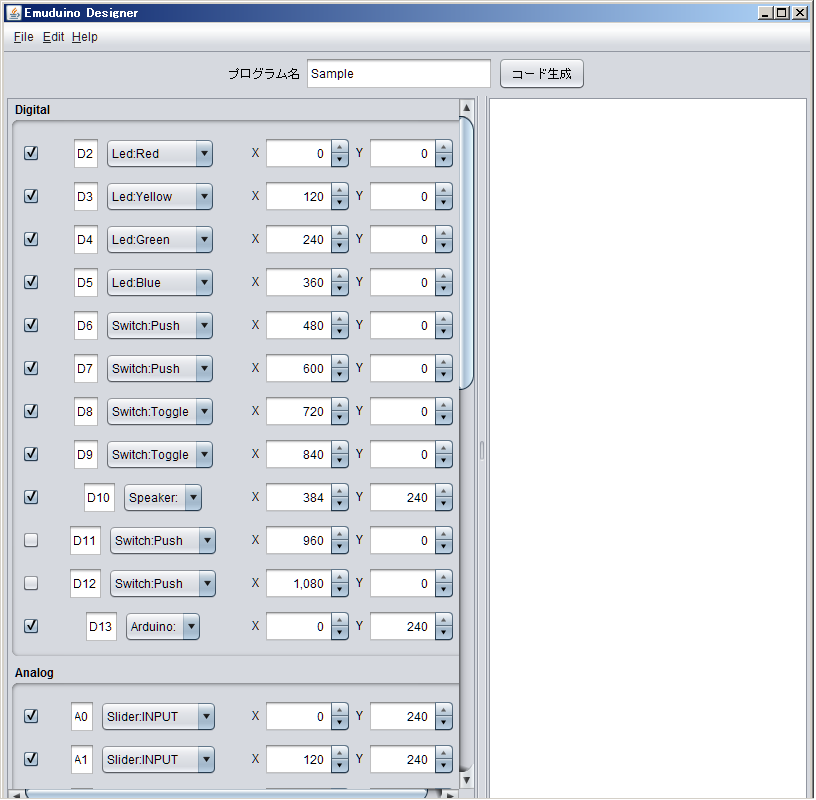Uncheck the D3 pin checkbox

coord(31,196)
